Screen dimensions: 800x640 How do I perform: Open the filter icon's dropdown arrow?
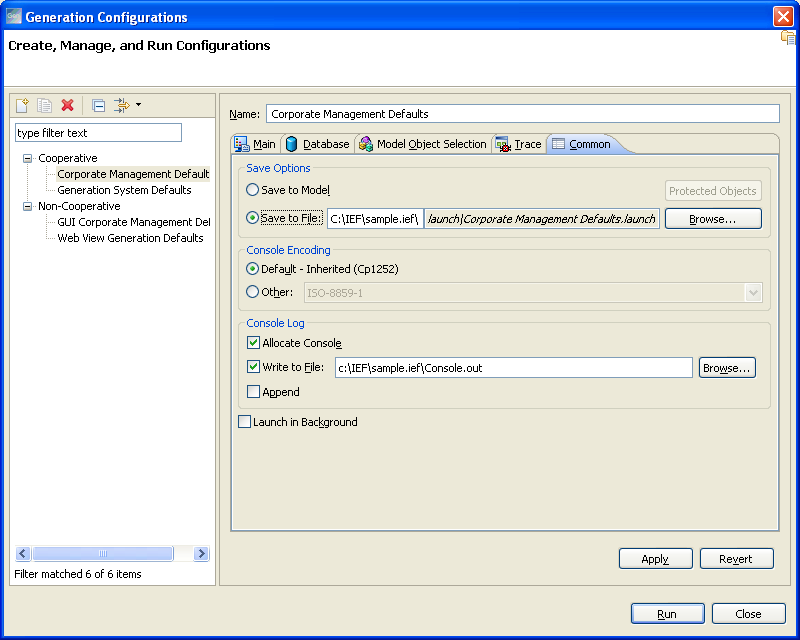(137, 105)
